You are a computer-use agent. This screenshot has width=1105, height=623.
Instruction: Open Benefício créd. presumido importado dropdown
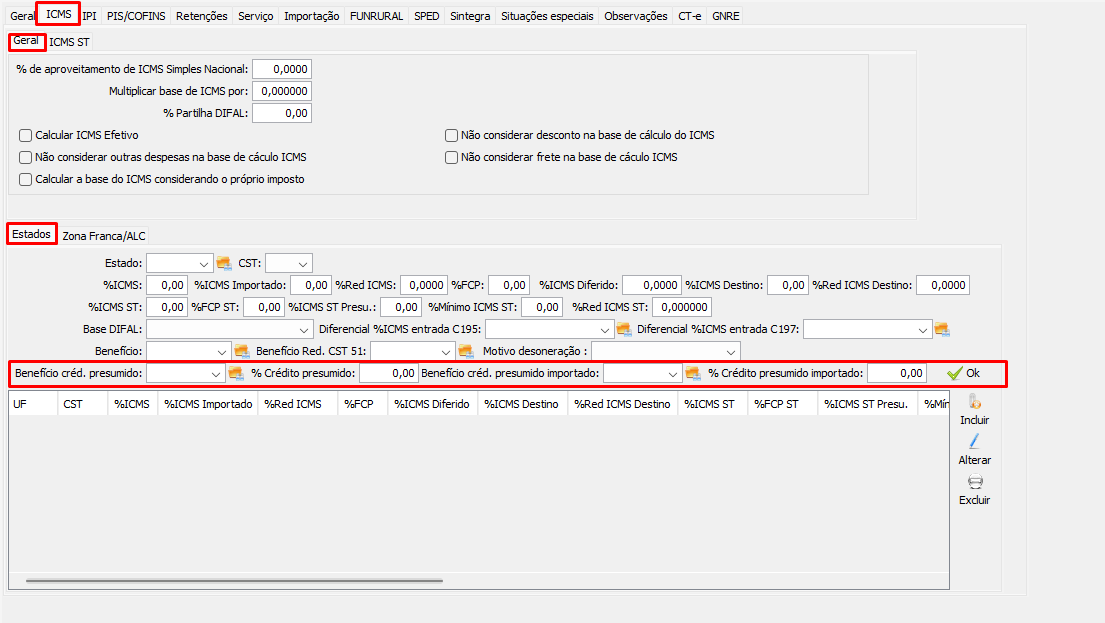643,374
